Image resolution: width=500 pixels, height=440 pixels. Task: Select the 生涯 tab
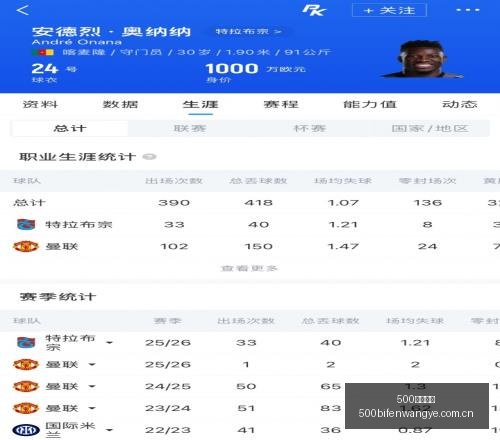point(200,104)
